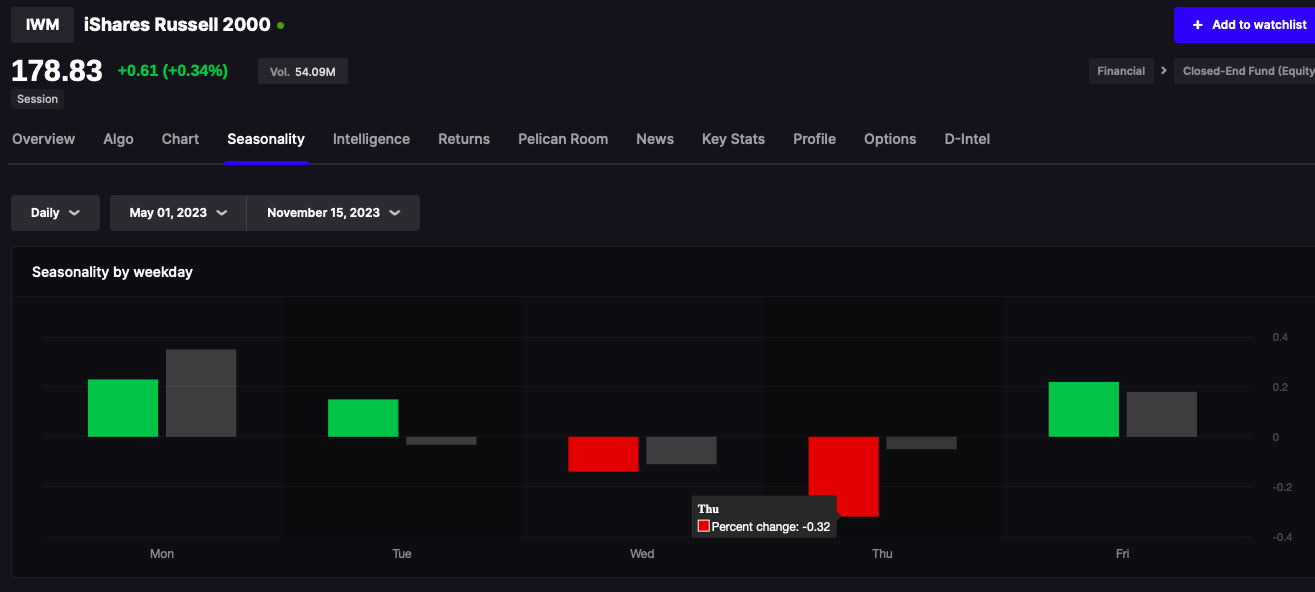Viewport: 1315px width, 592px height.
Task: Select the green Friday bar
Action: [1083, 410]
